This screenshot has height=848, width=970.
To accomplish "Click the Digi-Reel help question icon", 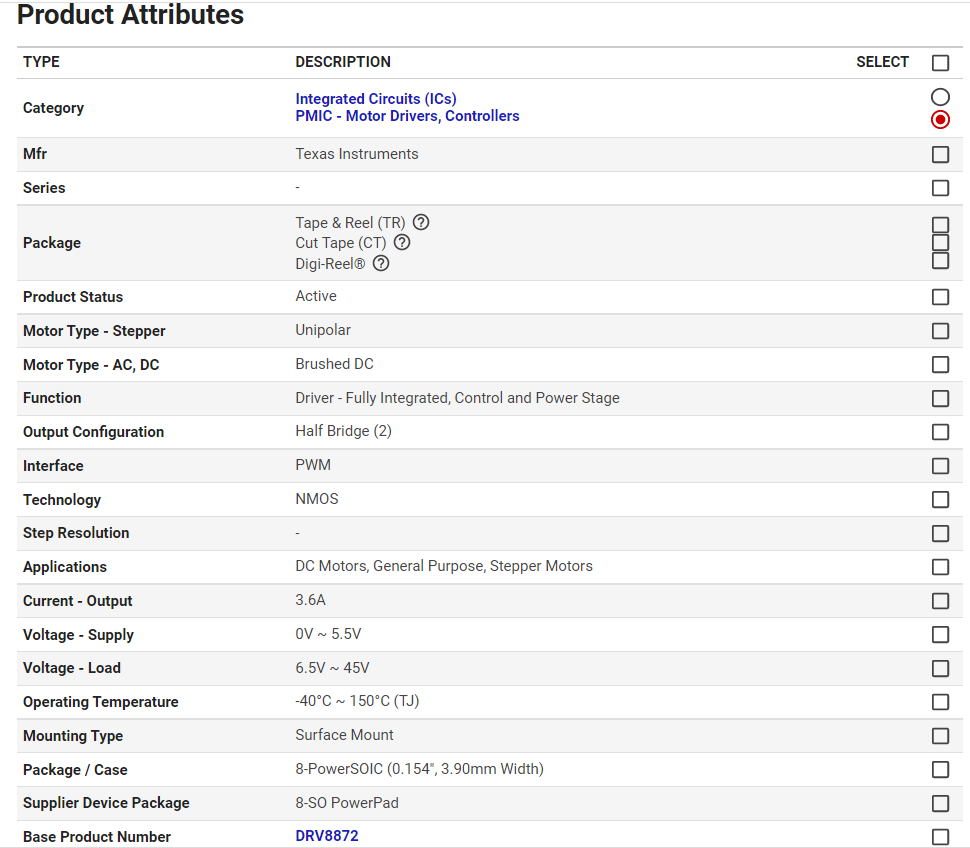I will point(381,264).
